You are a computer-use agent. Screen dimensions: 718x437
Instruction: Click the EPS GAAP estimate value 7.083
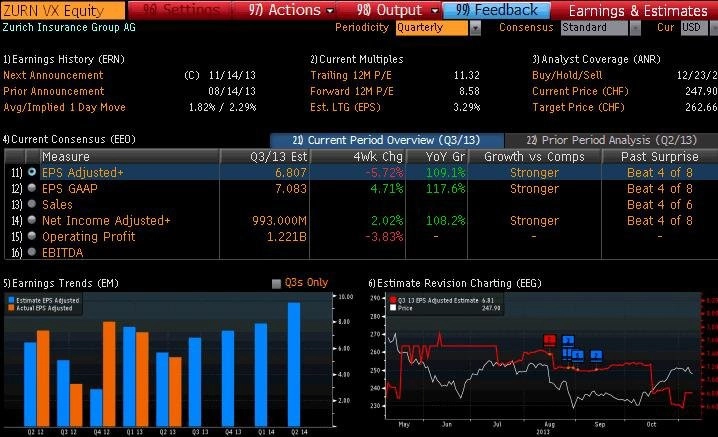click(x=291, y=189)
